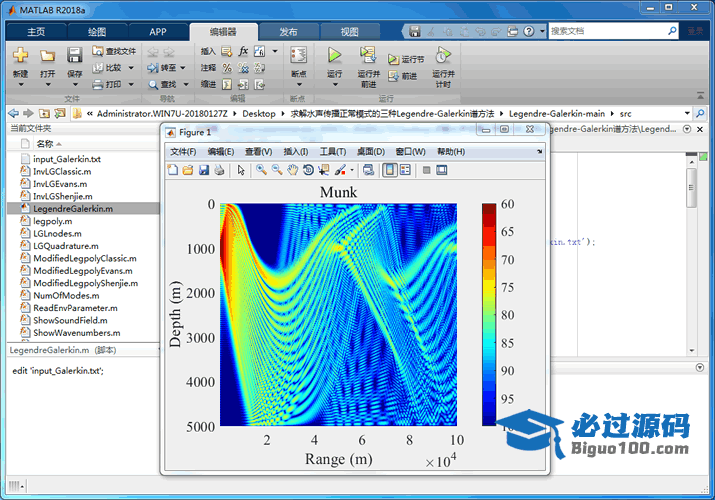Click the Breakpoints (断点) icon
The height and width of the screenshot is (500, 715).
tap(297, 55)
